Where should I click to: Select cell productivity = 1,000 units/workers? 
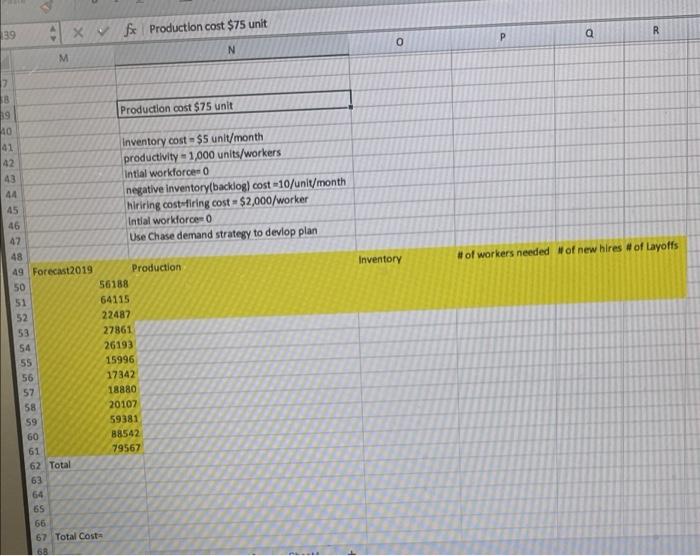tap(202, 155)
